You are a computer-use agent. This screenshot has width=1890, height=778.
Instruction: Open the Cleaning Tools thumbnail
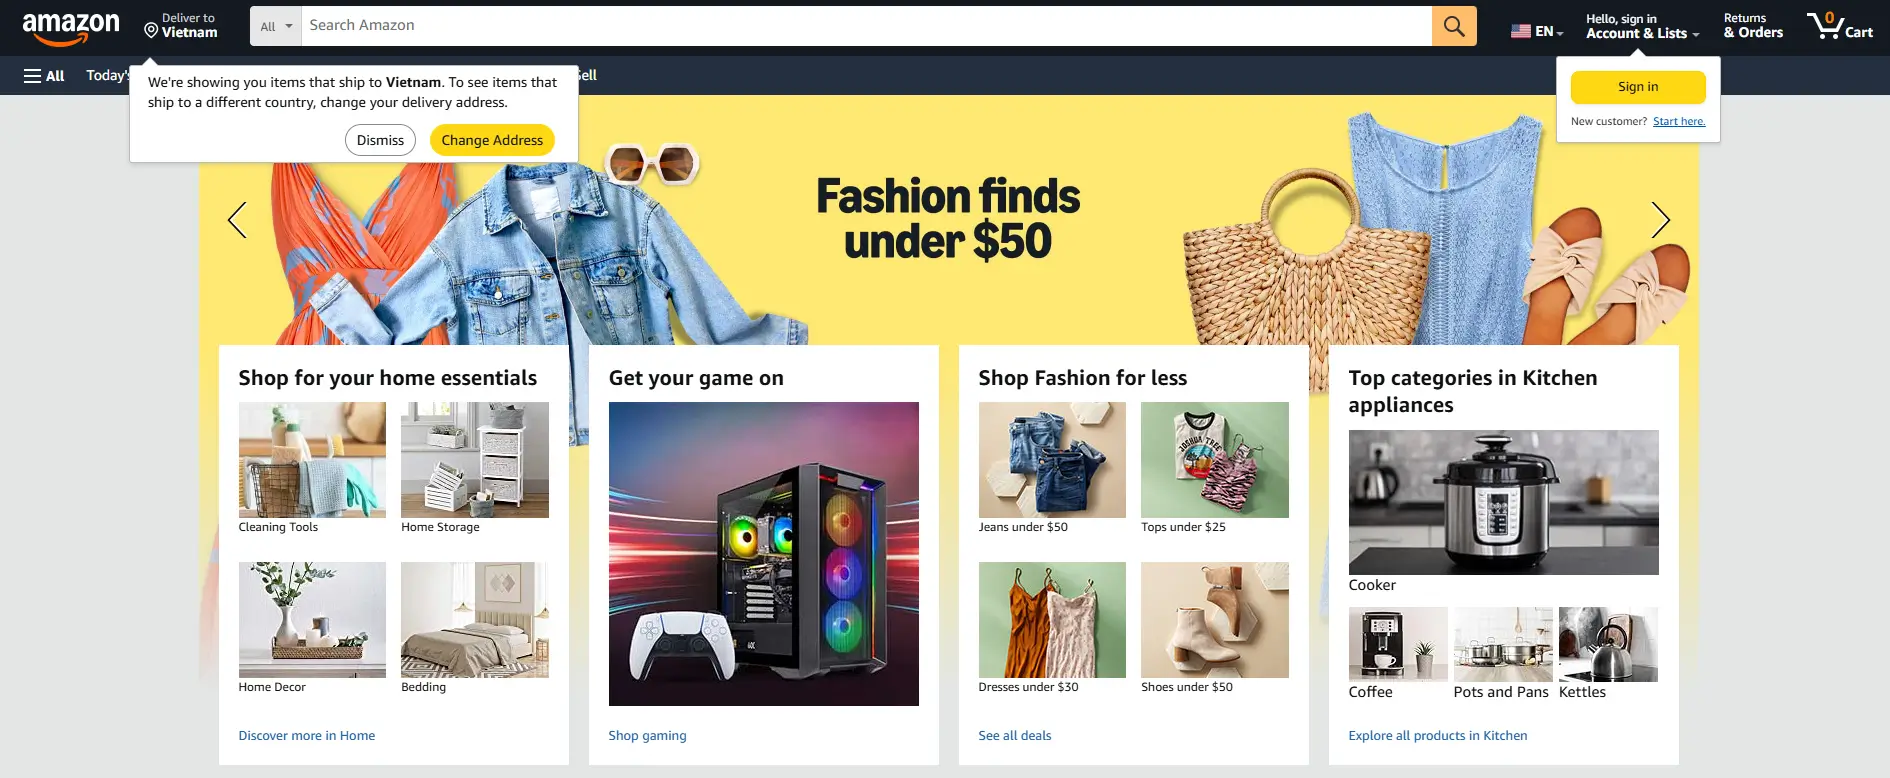pos(312,460)
